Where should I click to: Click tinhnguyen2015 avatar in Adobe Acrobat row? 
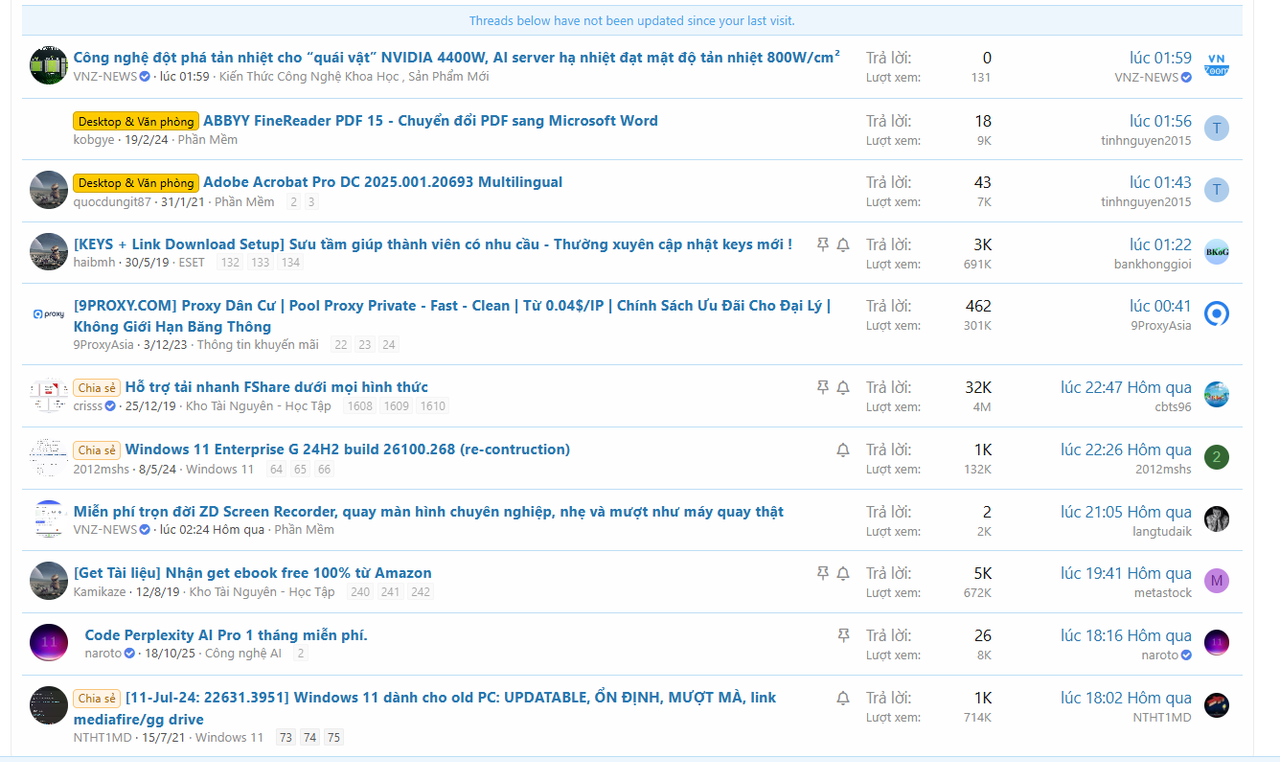click(x=1216, y=190)
